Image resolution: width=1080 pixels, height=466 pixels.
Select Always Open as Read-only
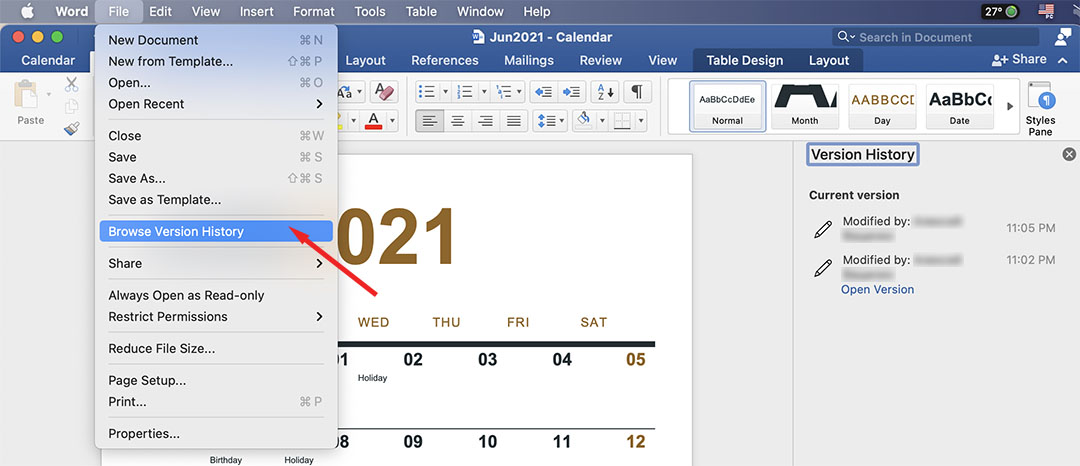(x=216, y=295)
